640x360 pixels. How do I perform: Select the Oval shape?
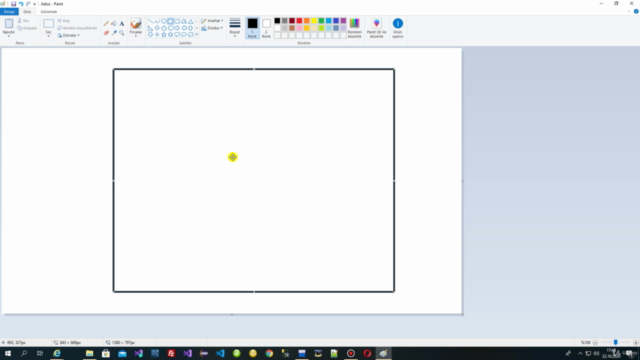point(164,21)
